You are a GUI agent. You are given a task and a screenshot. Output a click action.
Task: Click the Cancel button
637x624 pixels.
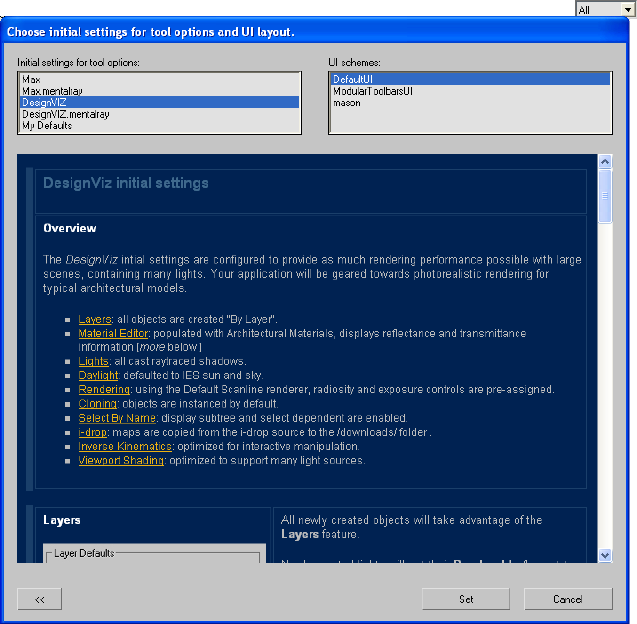tap(568, 599)
